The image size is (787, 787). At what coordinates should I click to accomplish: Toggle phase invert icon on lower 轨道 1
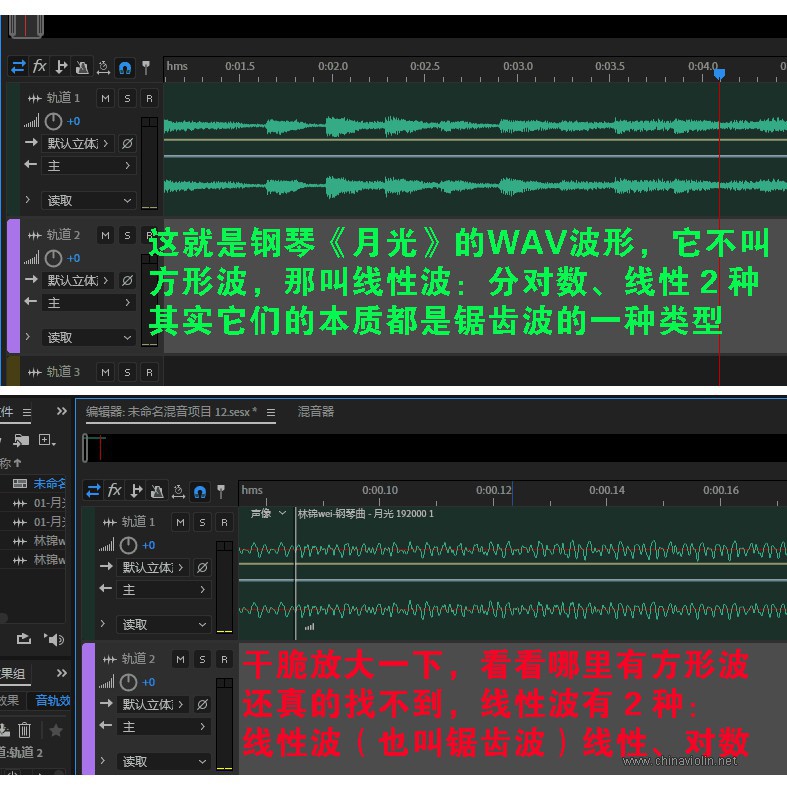coord(202,568)
